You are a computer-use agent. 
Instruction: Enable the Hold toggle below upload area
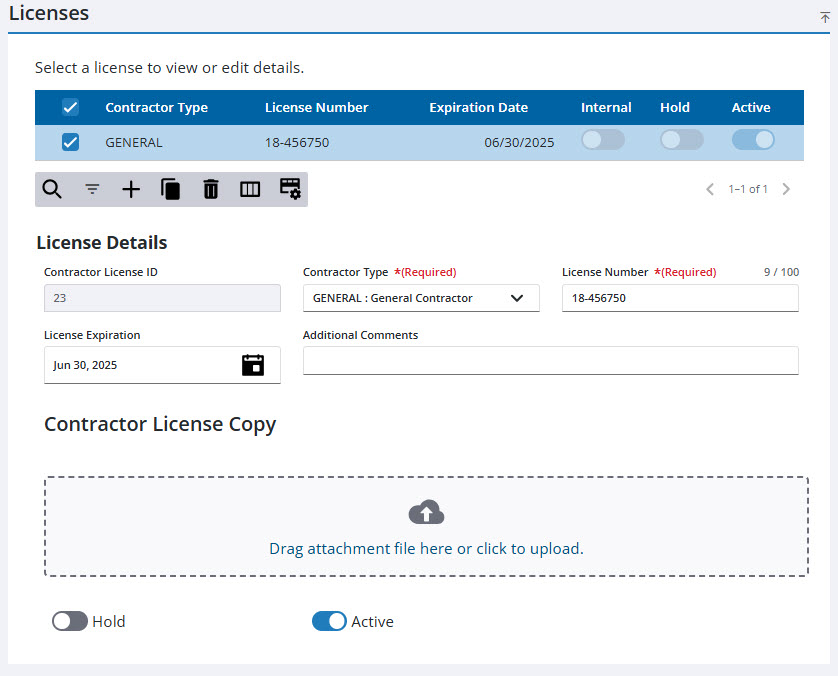pyautogui.click(x=70, y=622)
